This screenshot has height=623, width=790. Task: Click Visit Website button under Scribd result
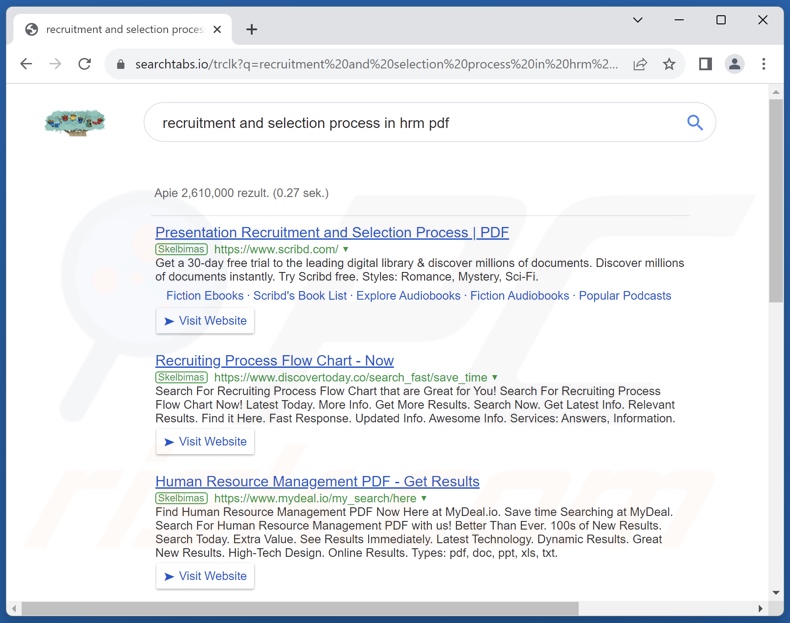pyautogui.click(x=205, y=321)
